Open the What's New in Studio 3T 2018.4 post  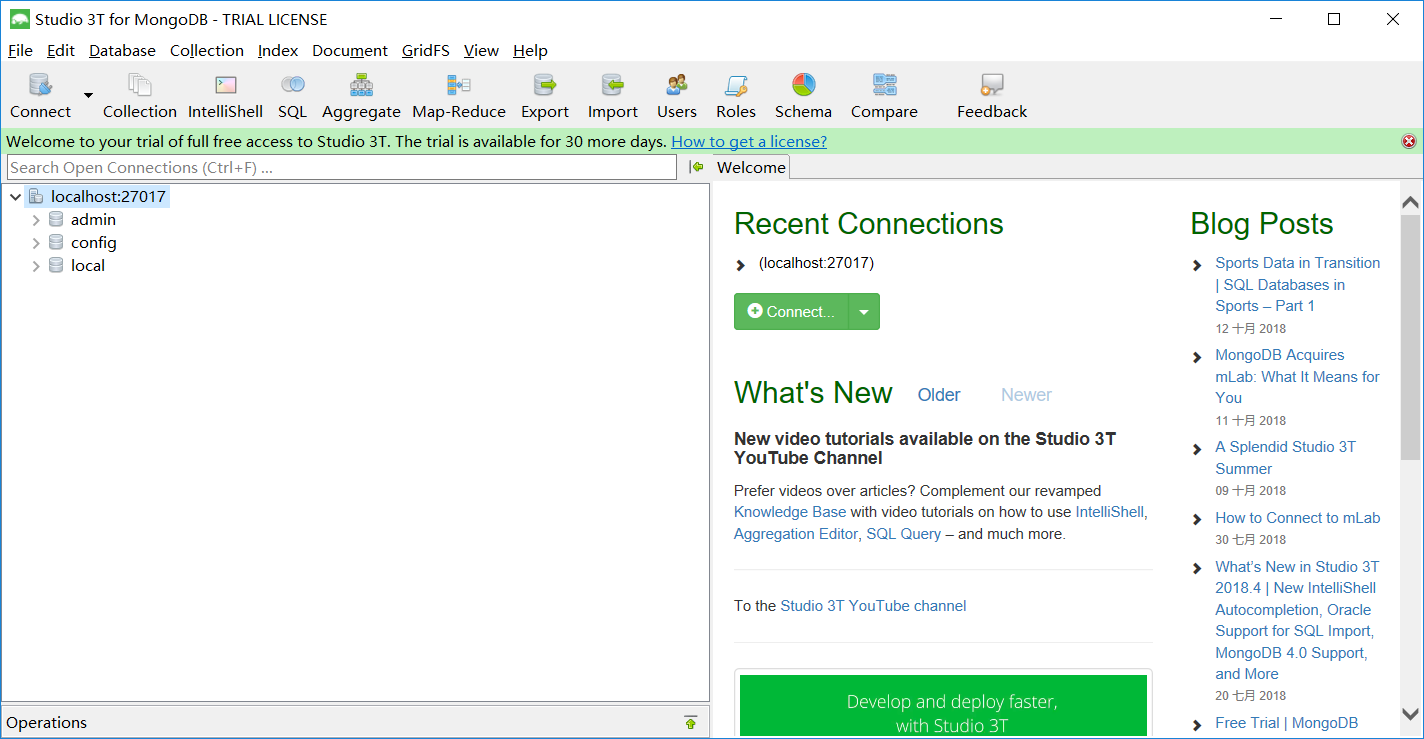point(1297,620)
